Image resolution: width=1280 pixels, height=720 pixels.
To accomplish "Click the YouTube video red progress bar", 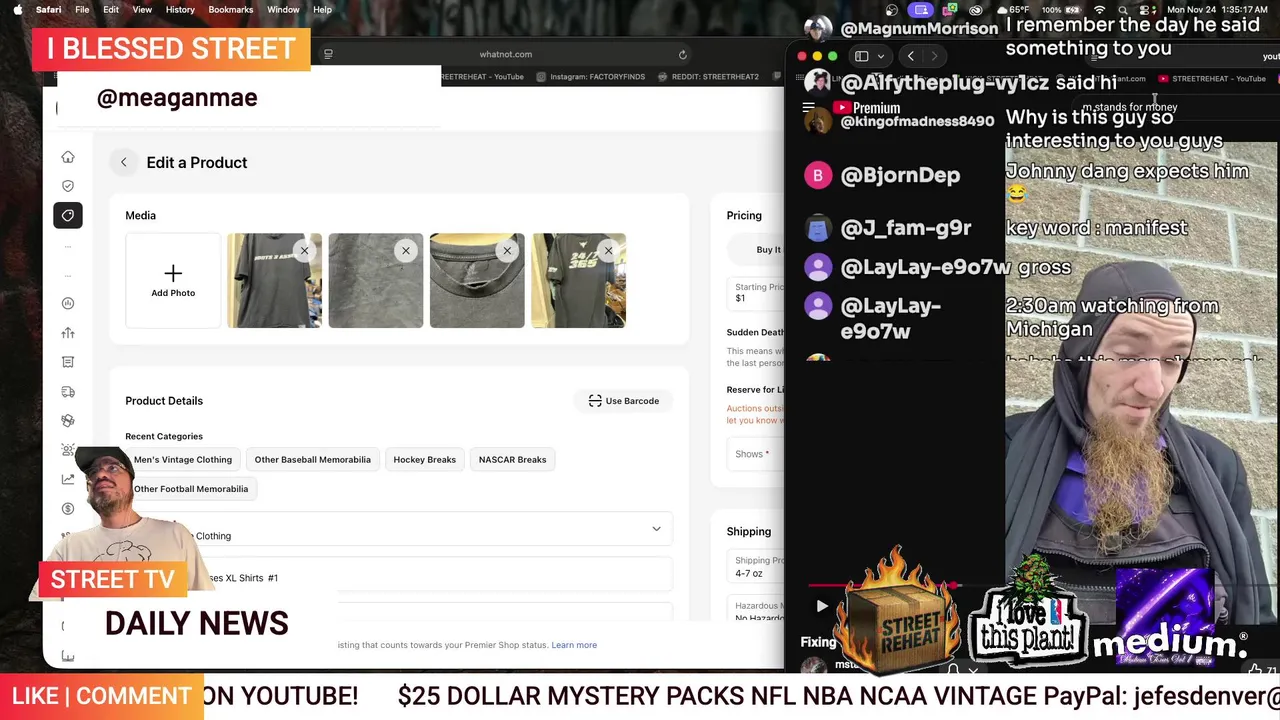I will pyautogui.click(x=880, y=586).
